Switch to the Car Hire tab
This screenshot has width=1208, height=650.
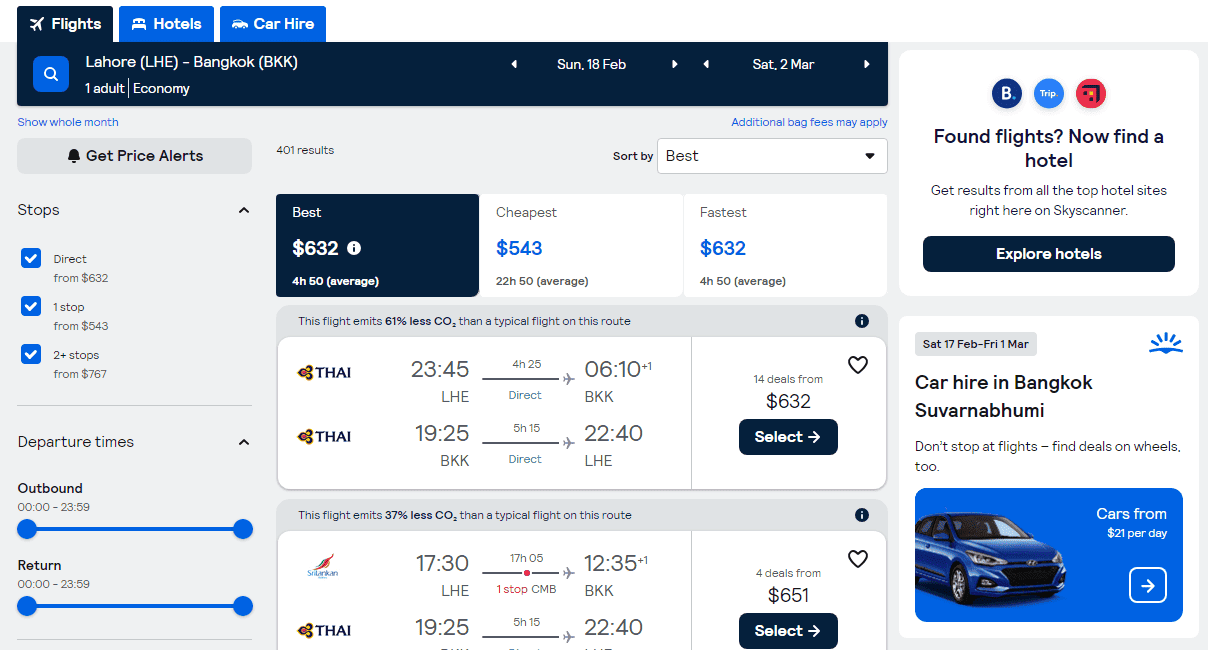coord(273,24)
